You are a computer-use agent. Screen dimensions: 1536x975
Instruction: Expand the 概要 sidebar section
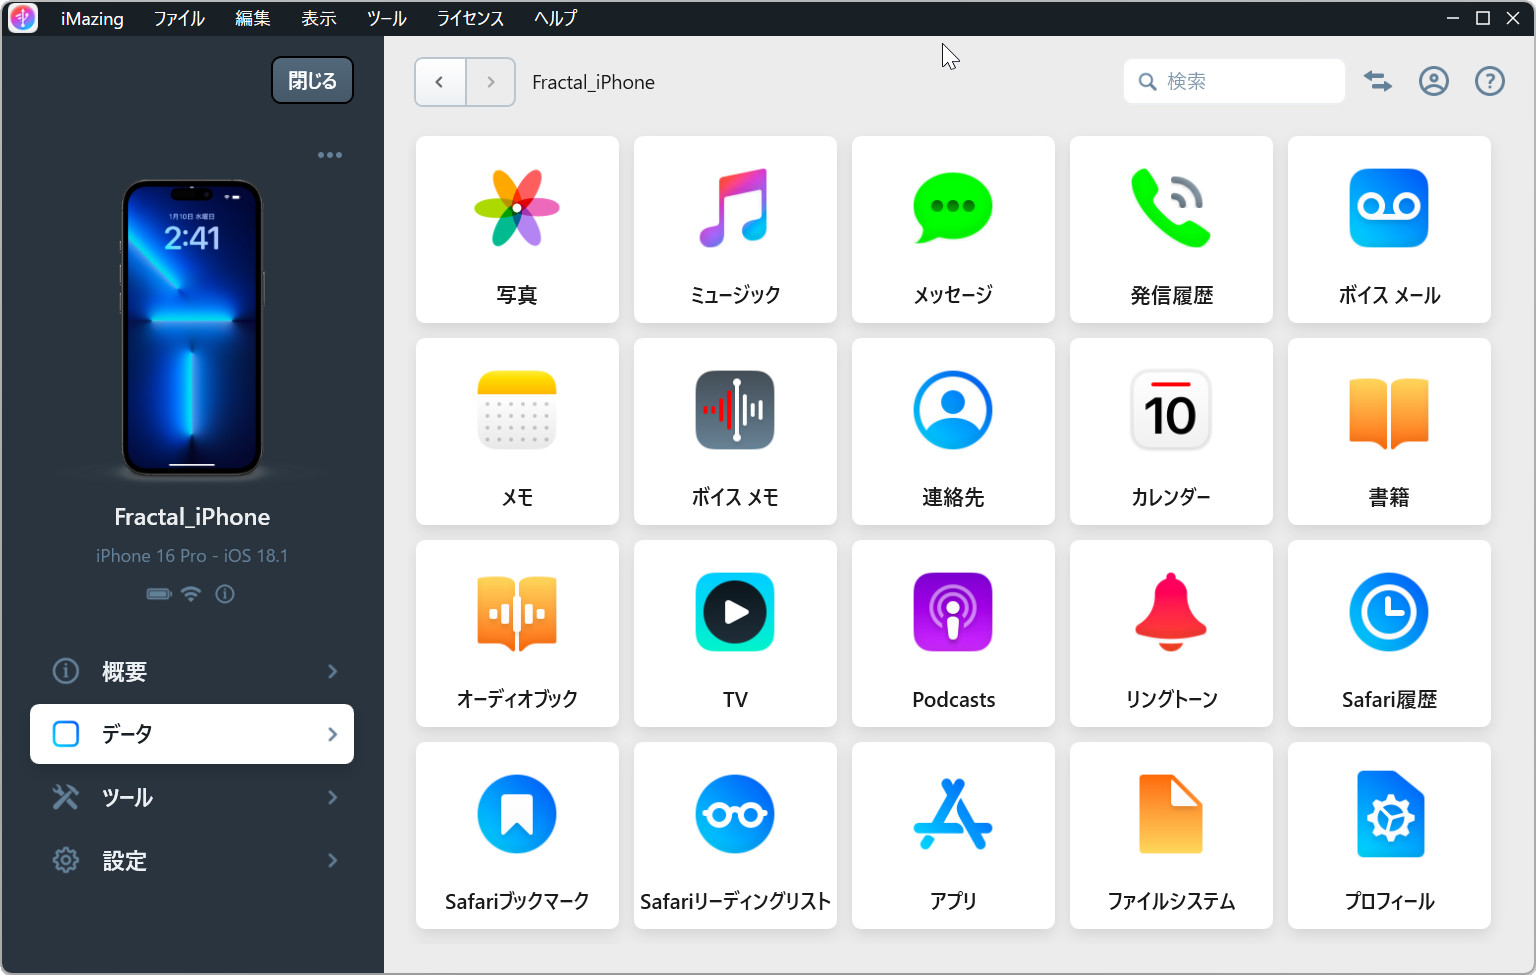[x=192, y=671]
